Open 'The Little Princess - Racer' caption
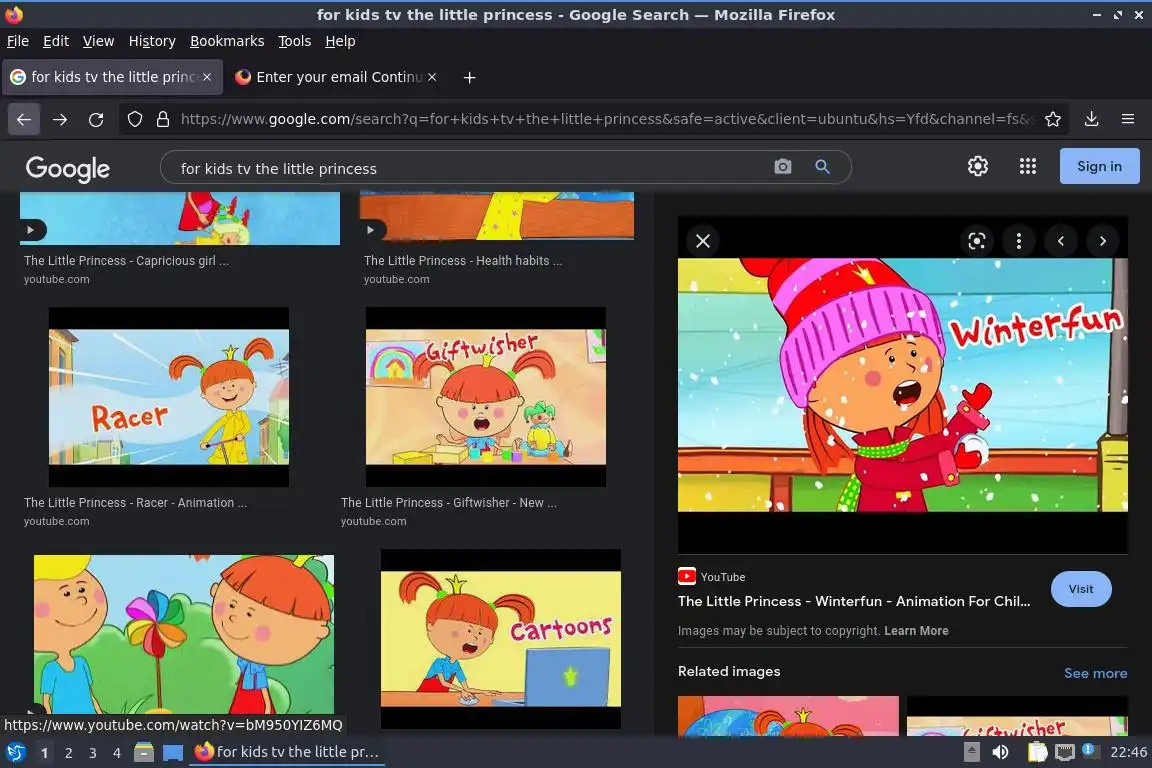The image size is (1152, 768). (135, 503)
